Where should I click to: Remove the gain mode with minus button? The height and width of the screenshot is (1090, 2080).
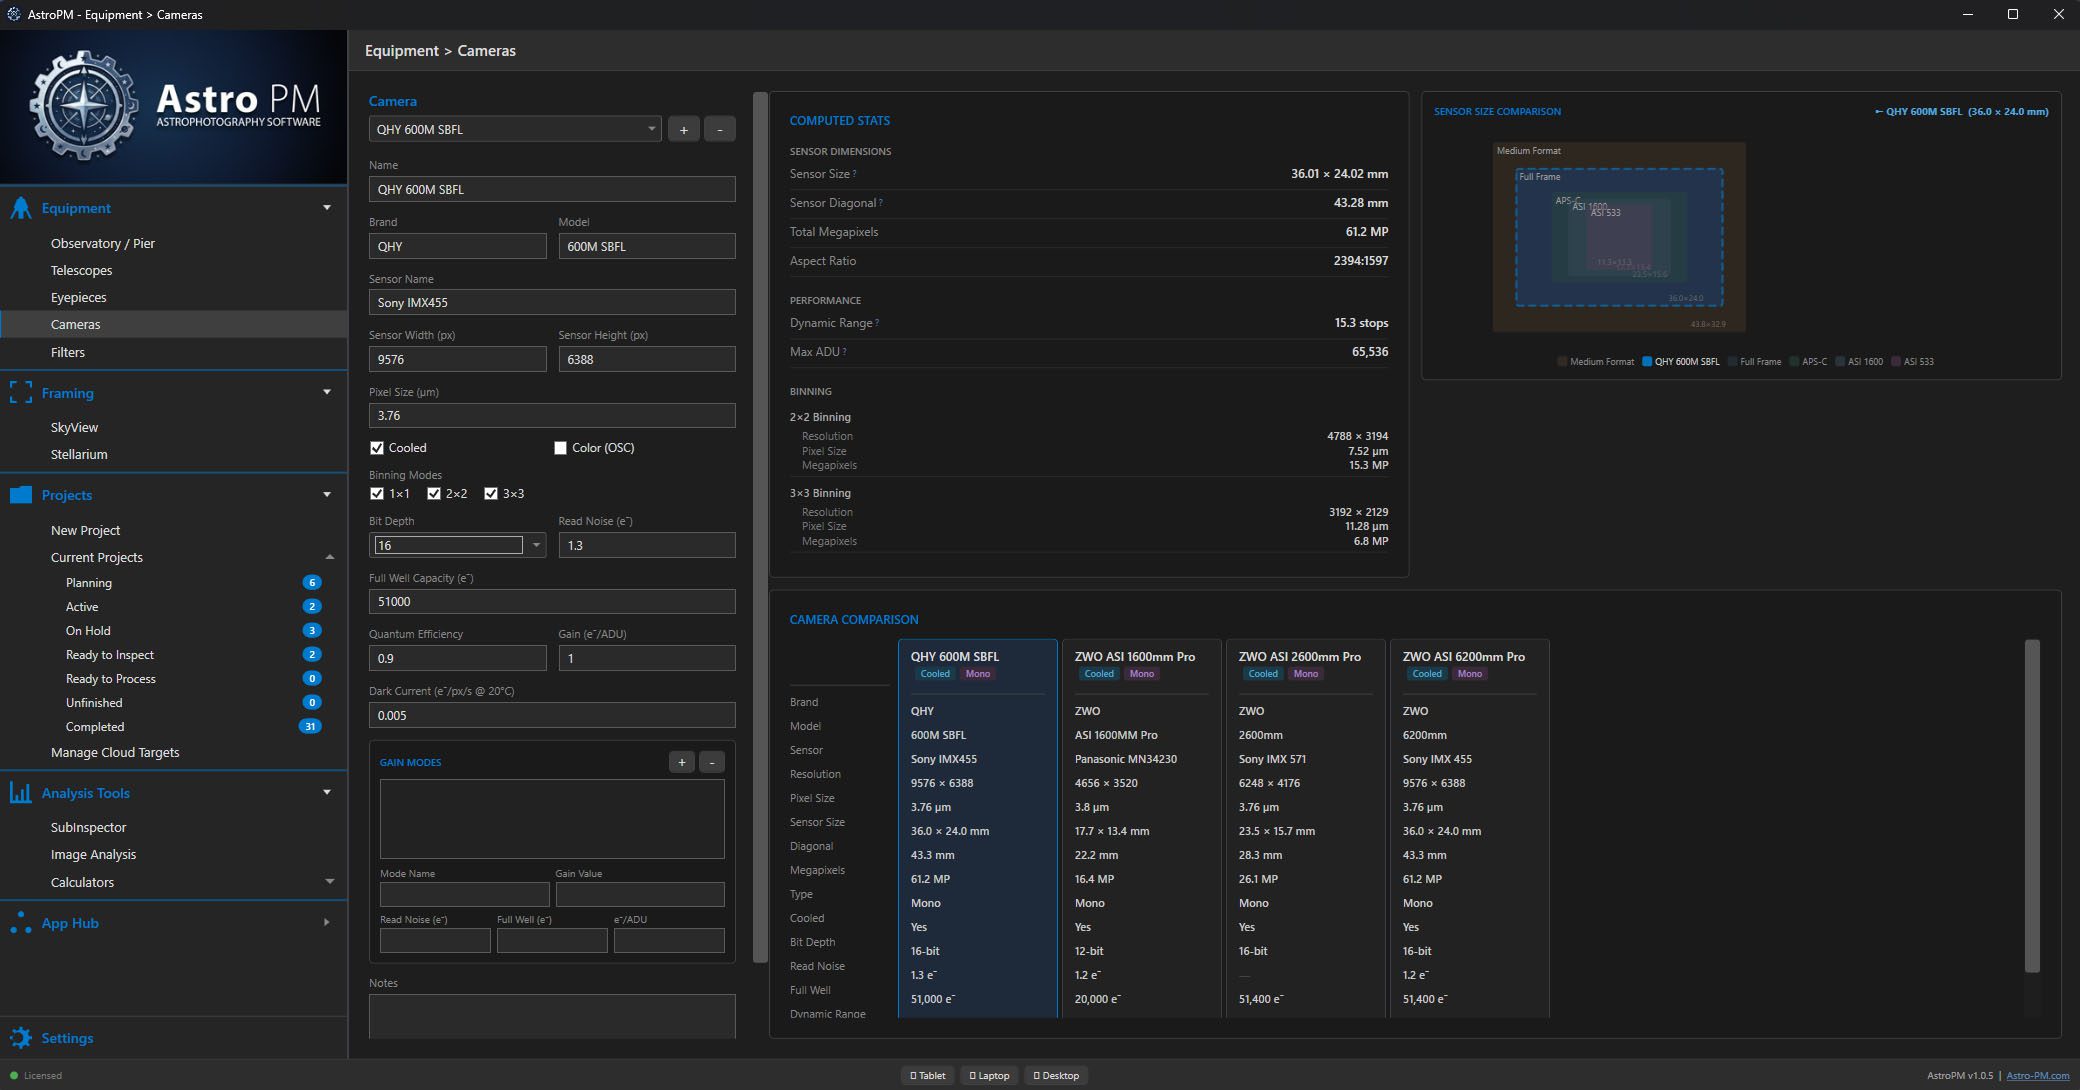[x=712, y=762]
